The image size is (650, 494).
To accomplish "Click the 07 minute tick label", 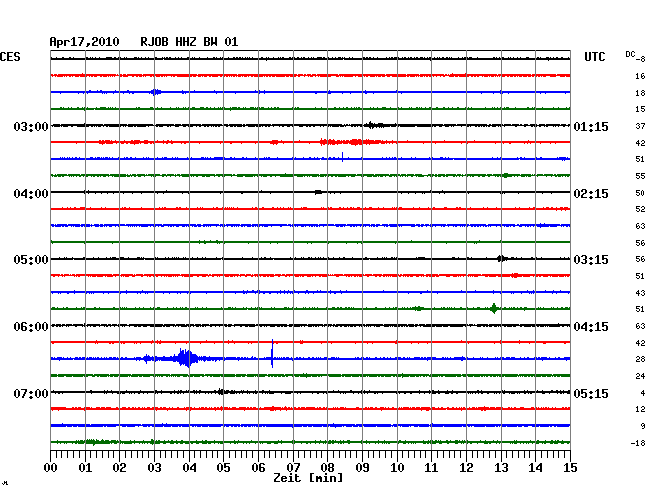I will [293, 468].
